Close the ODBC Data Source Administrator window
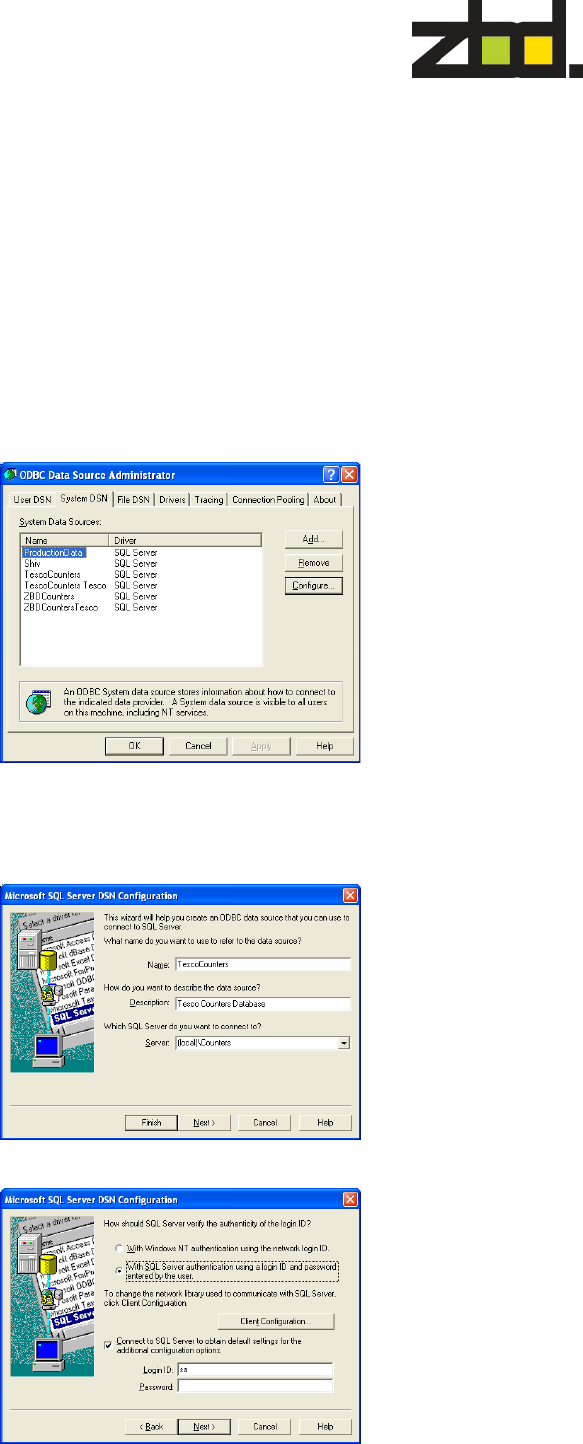 (349, 474)
